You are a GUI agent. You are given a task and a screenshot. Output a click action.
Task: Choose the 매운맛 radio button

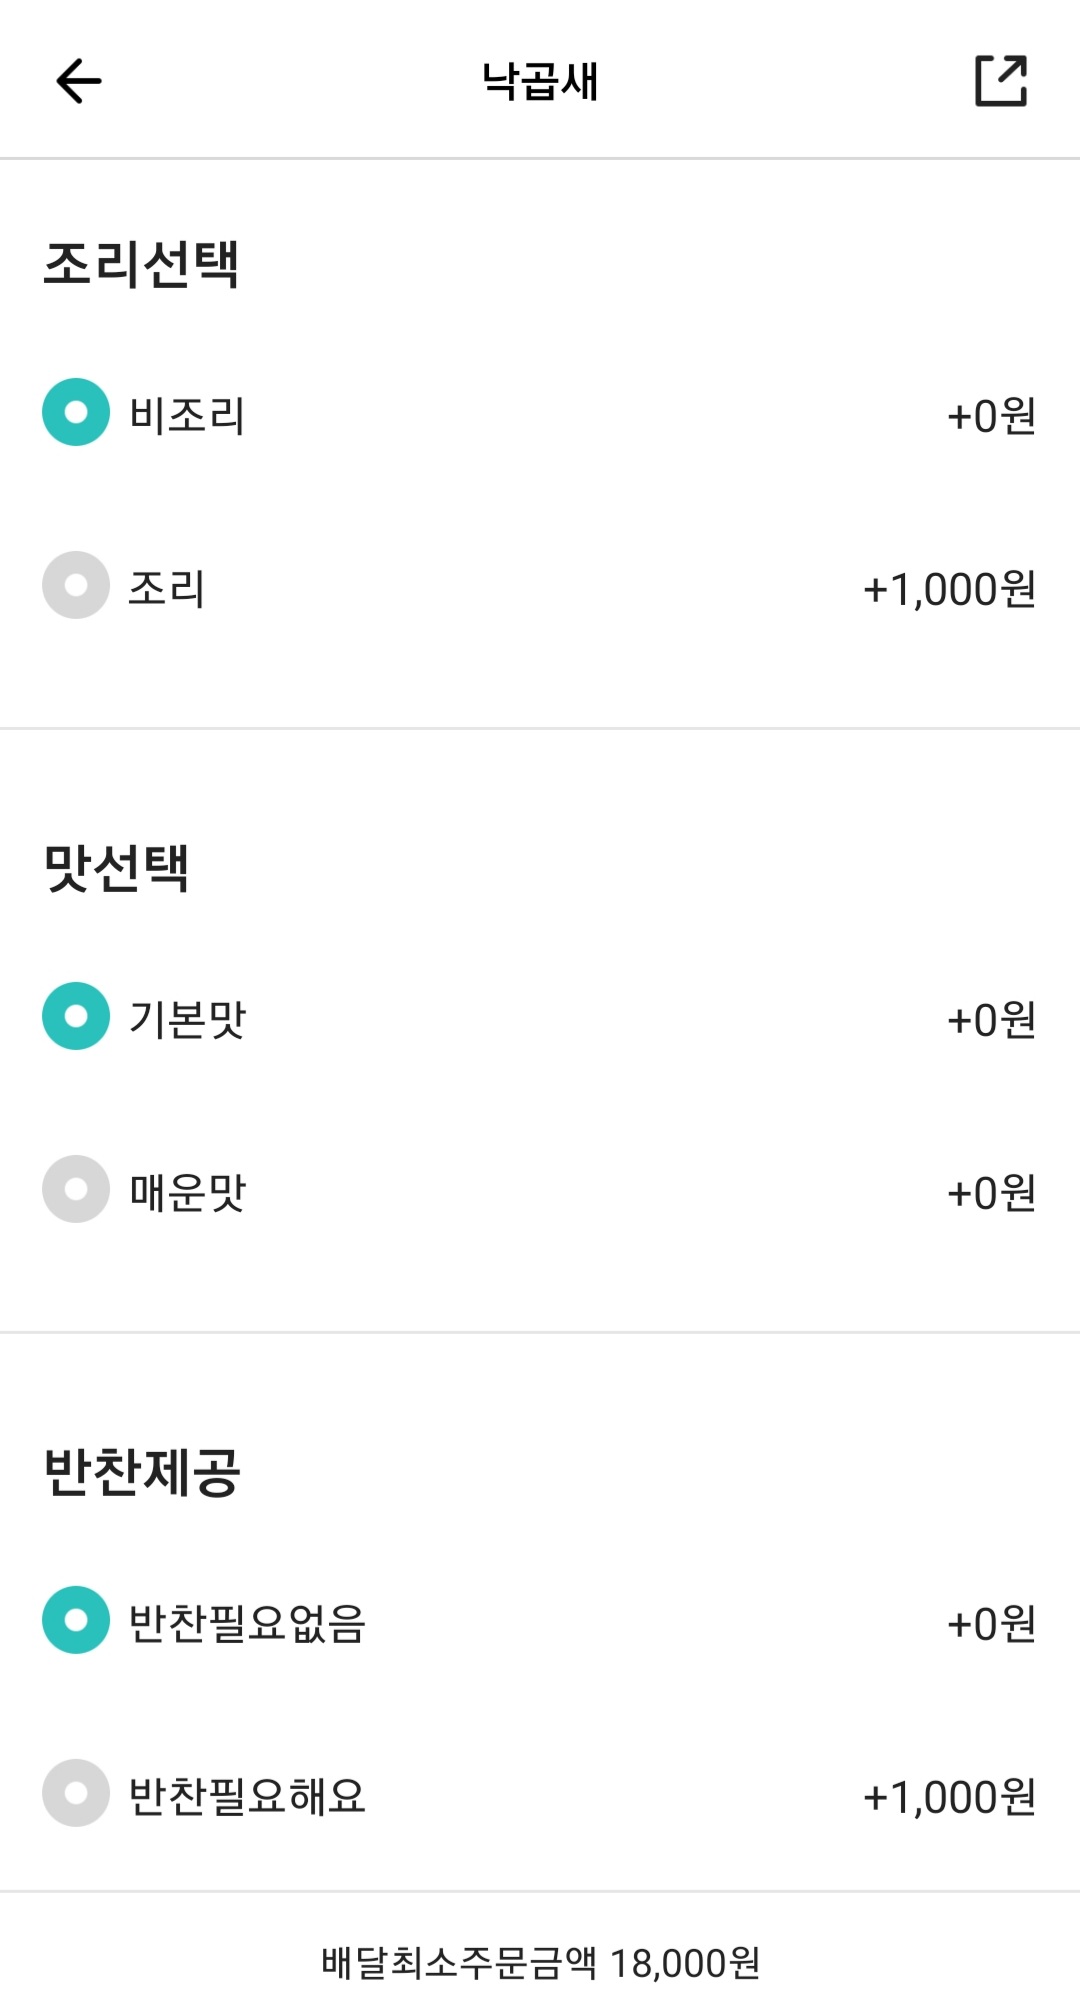click(76, 1189)
